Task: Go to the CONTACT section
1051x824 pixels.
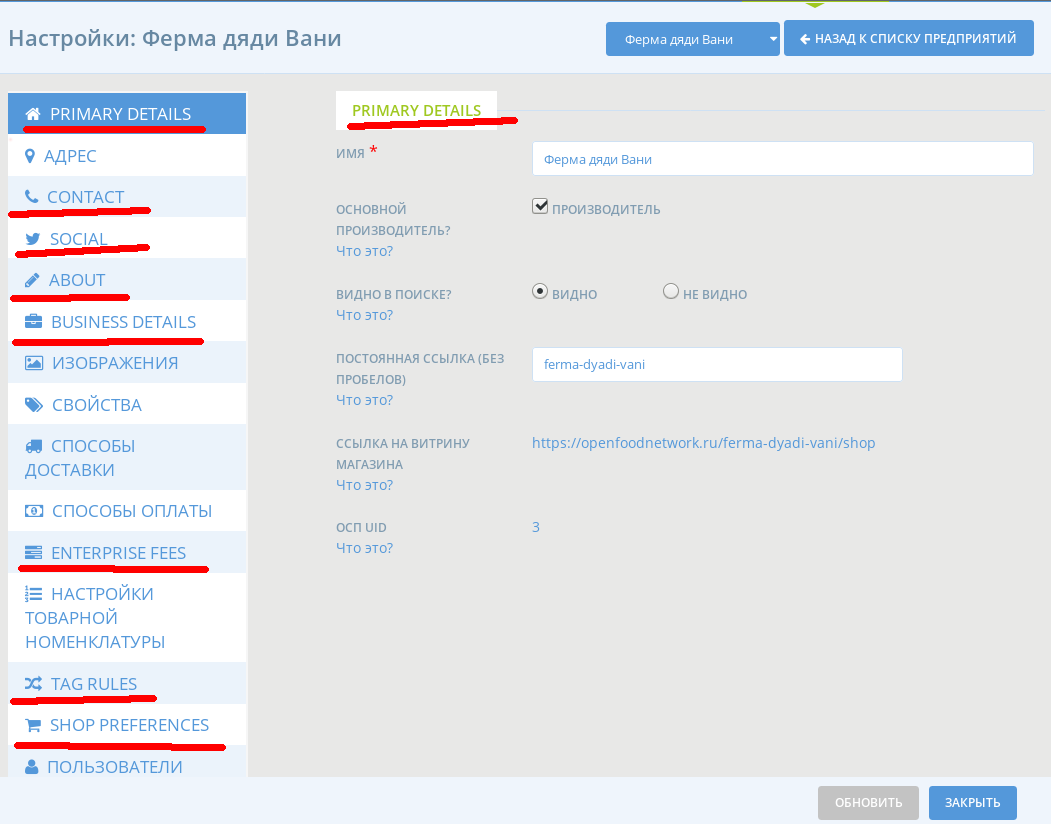Action: pos(127,196)
